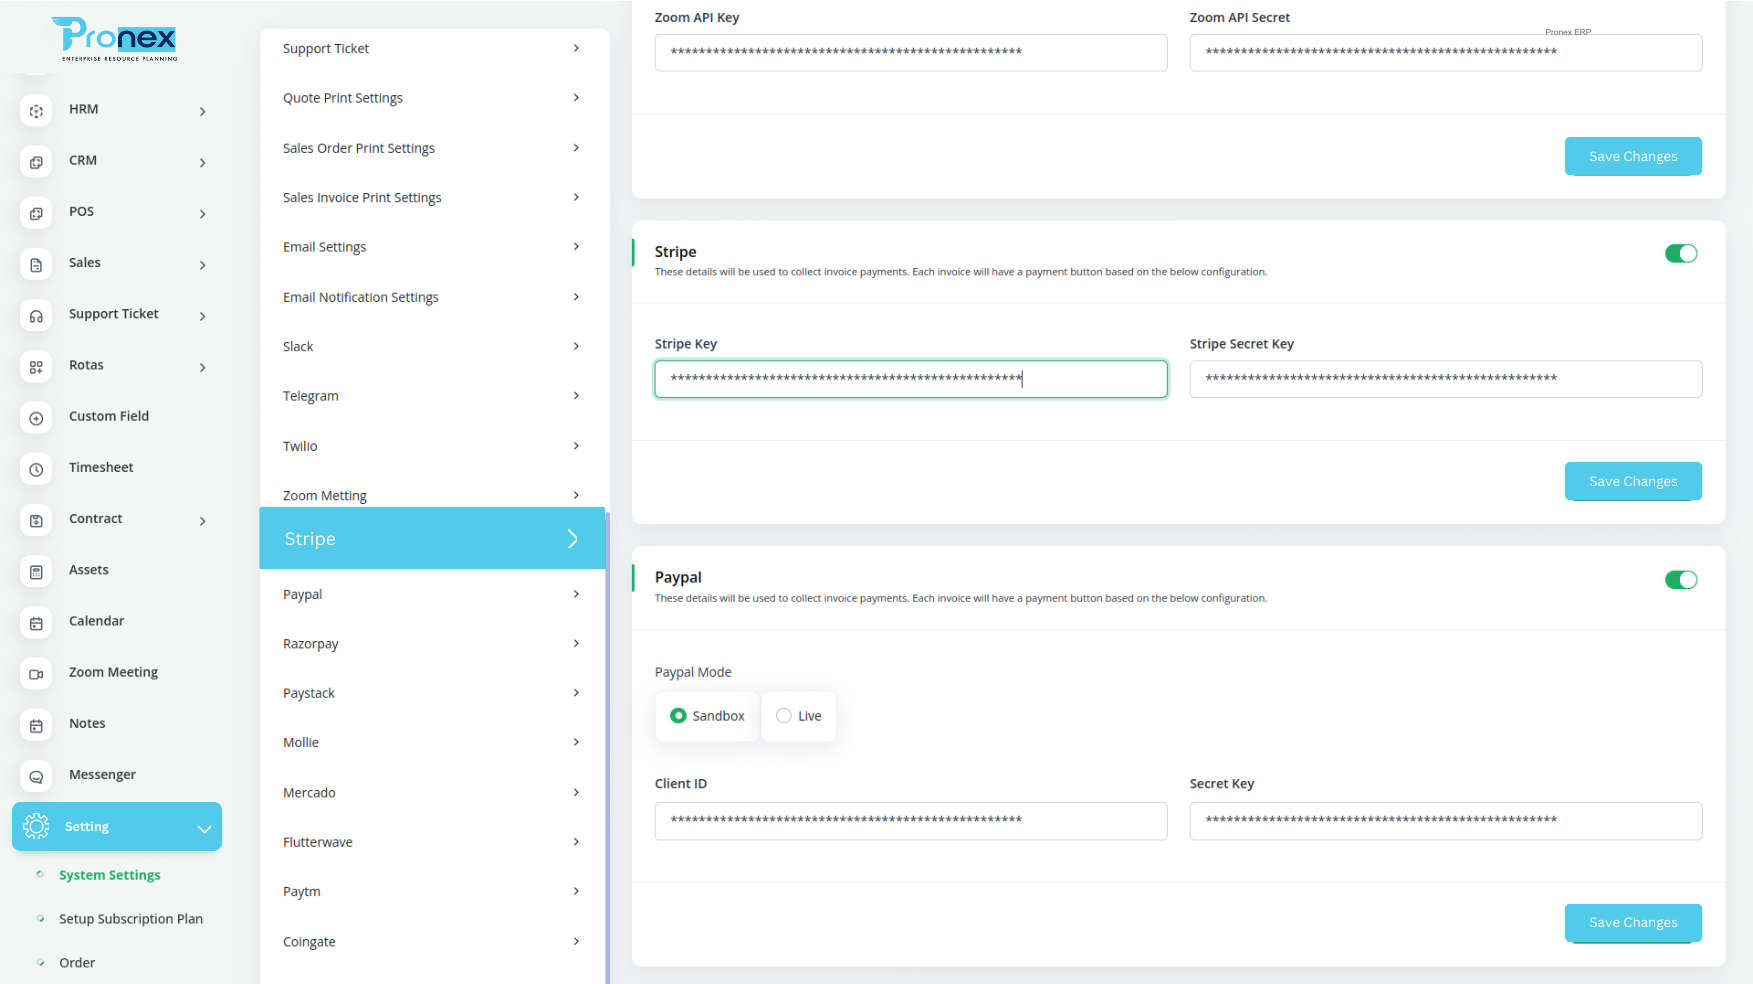Open Order submenu link

pos(77,963)
